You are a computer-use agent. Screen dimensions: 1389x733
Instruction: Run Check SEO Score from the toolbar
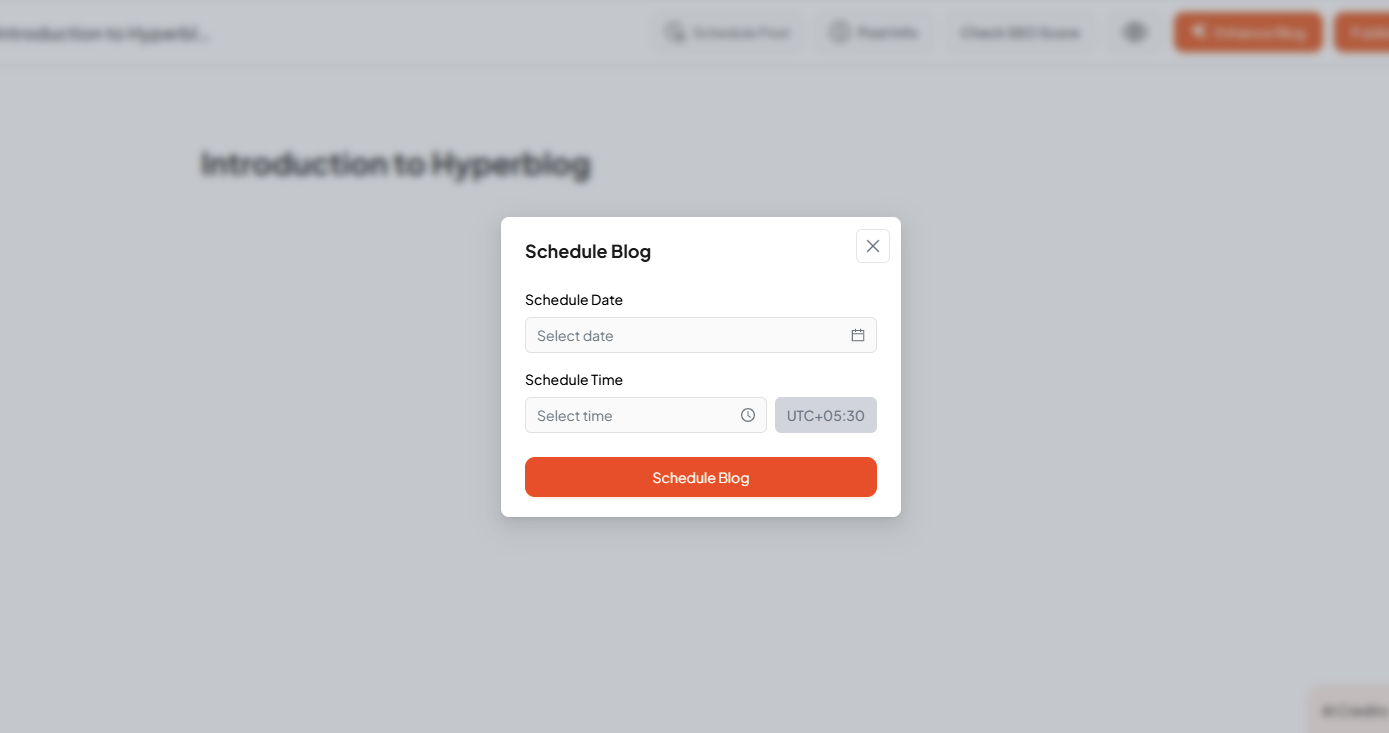[1019, 31]
